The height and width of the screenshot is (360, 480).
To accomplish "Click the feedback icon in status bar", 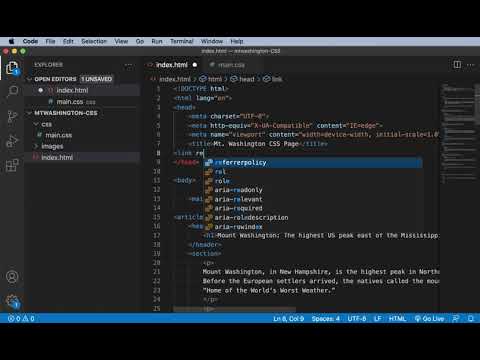I will pyautogui.click(x=456, y=319).
